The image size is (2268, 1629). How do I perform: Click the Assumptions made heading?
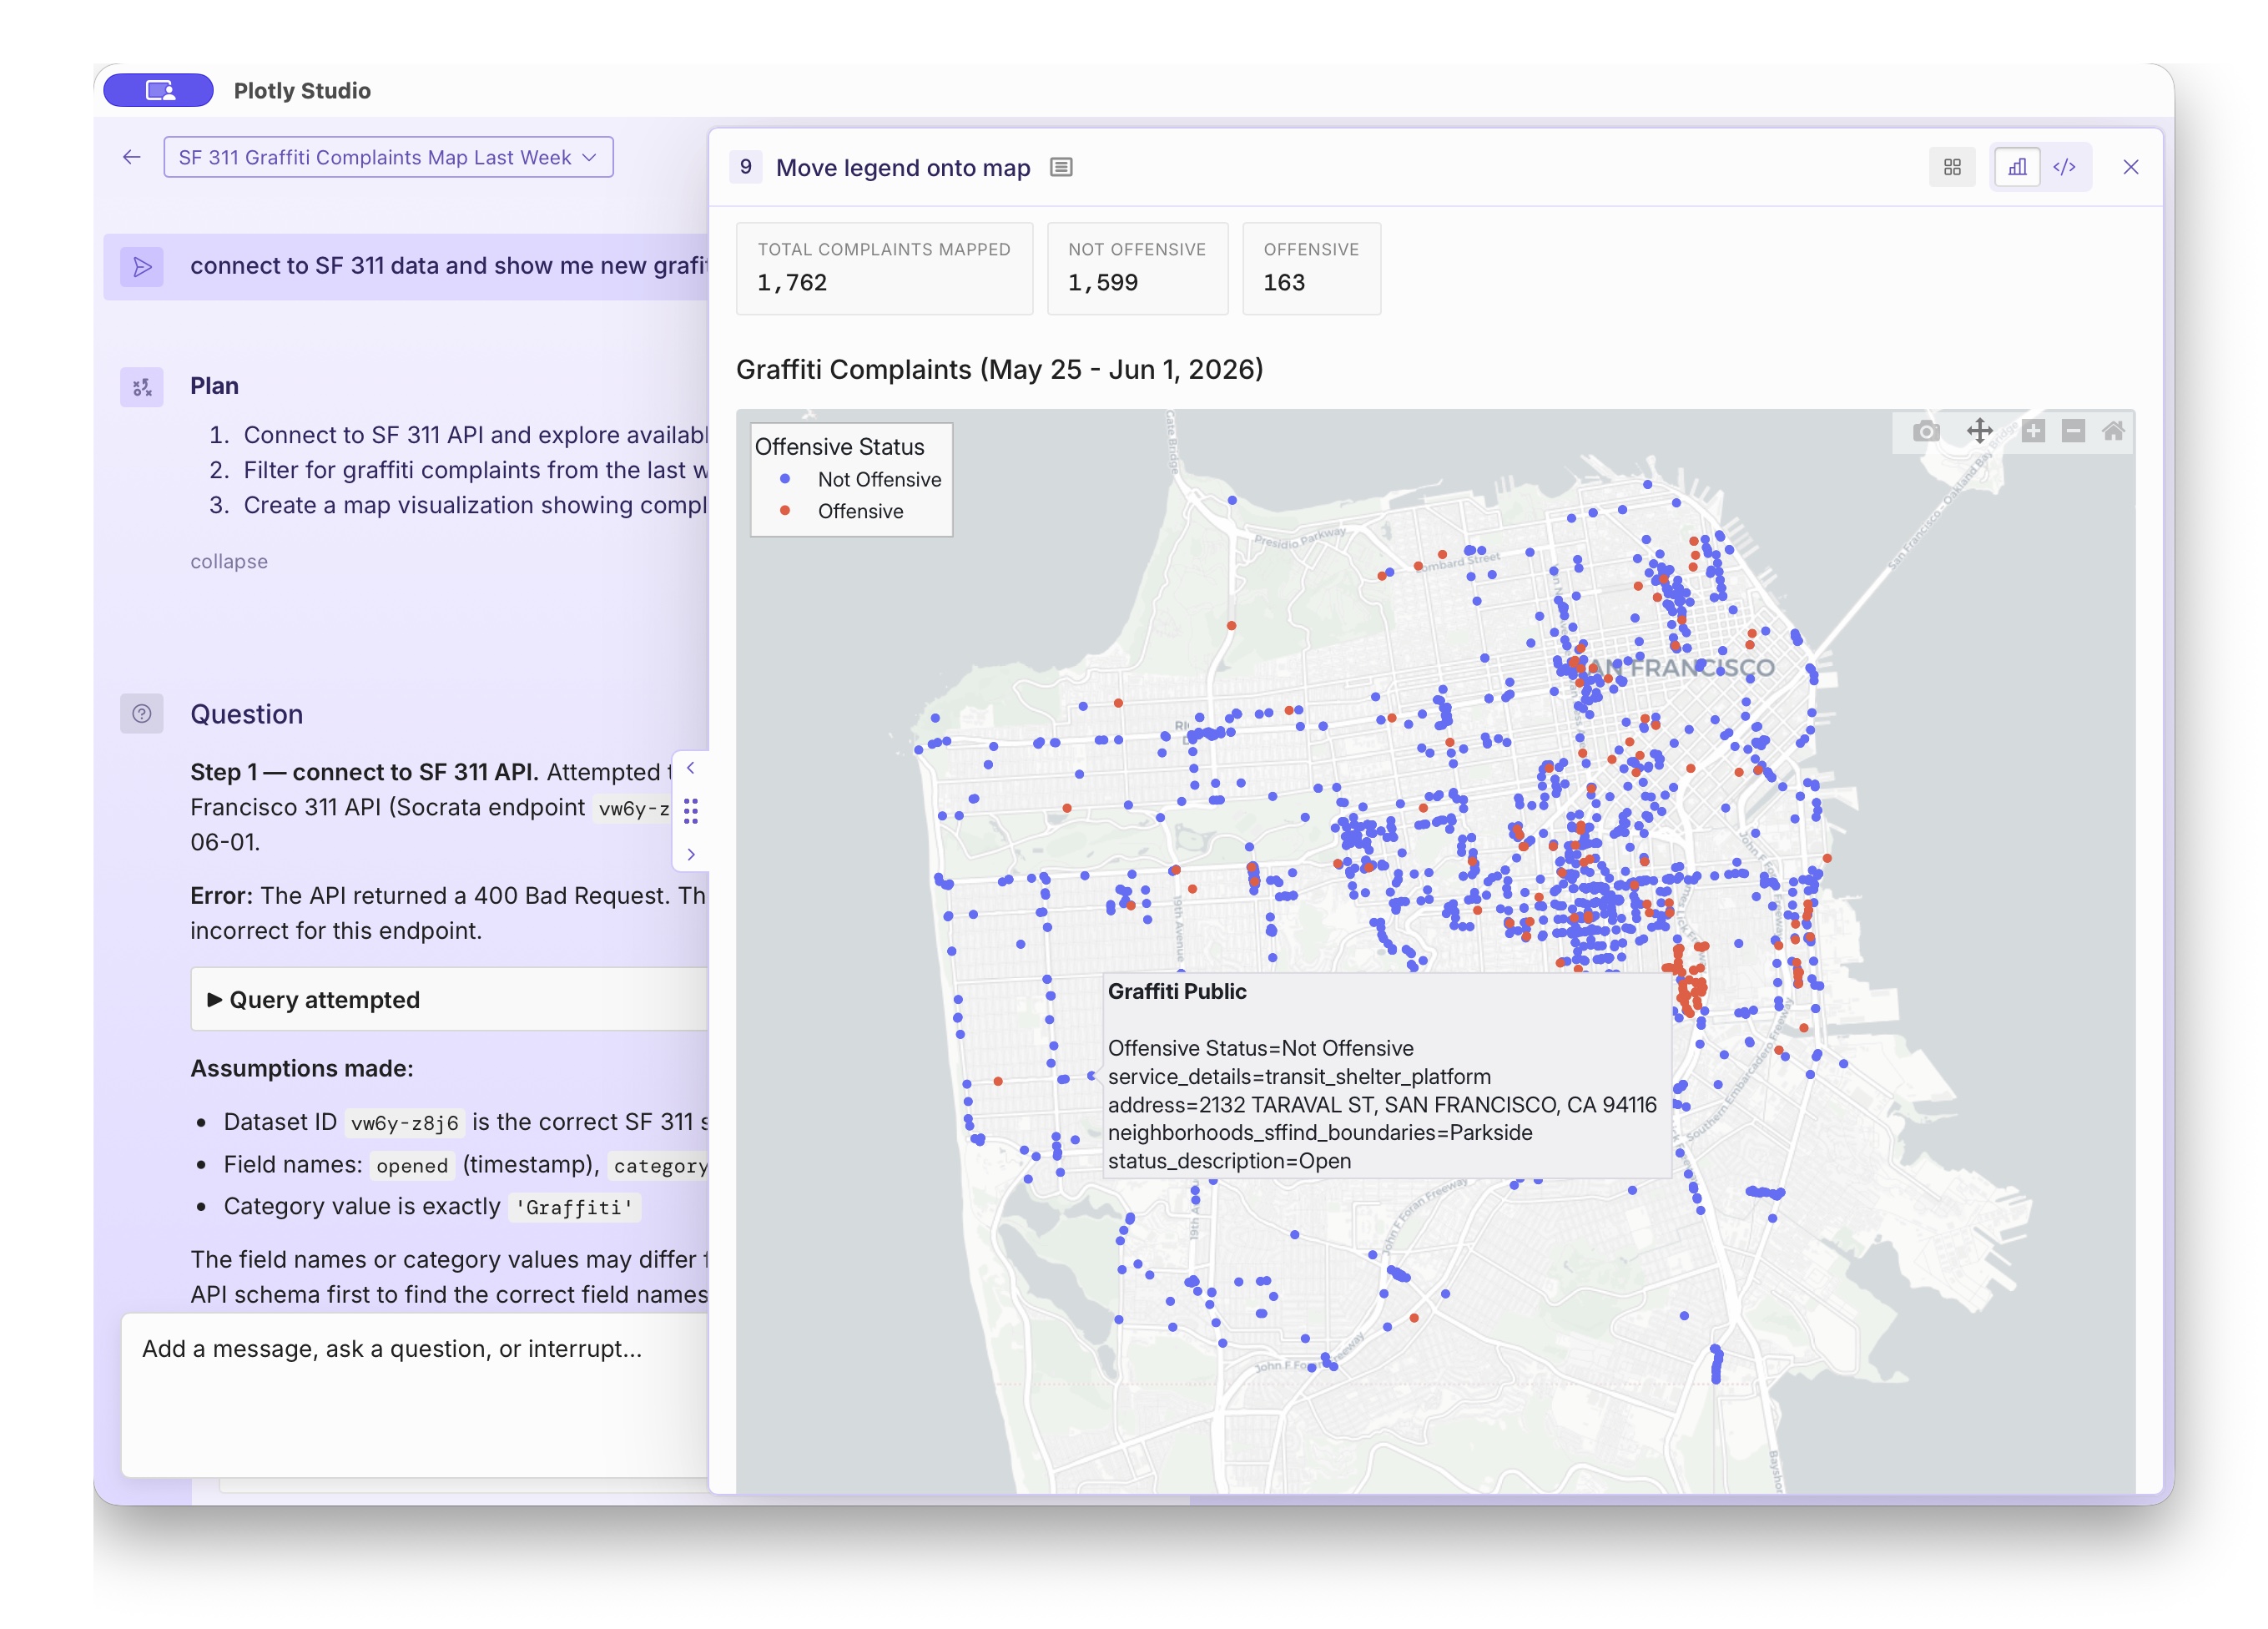click(x=301, y=1068)
